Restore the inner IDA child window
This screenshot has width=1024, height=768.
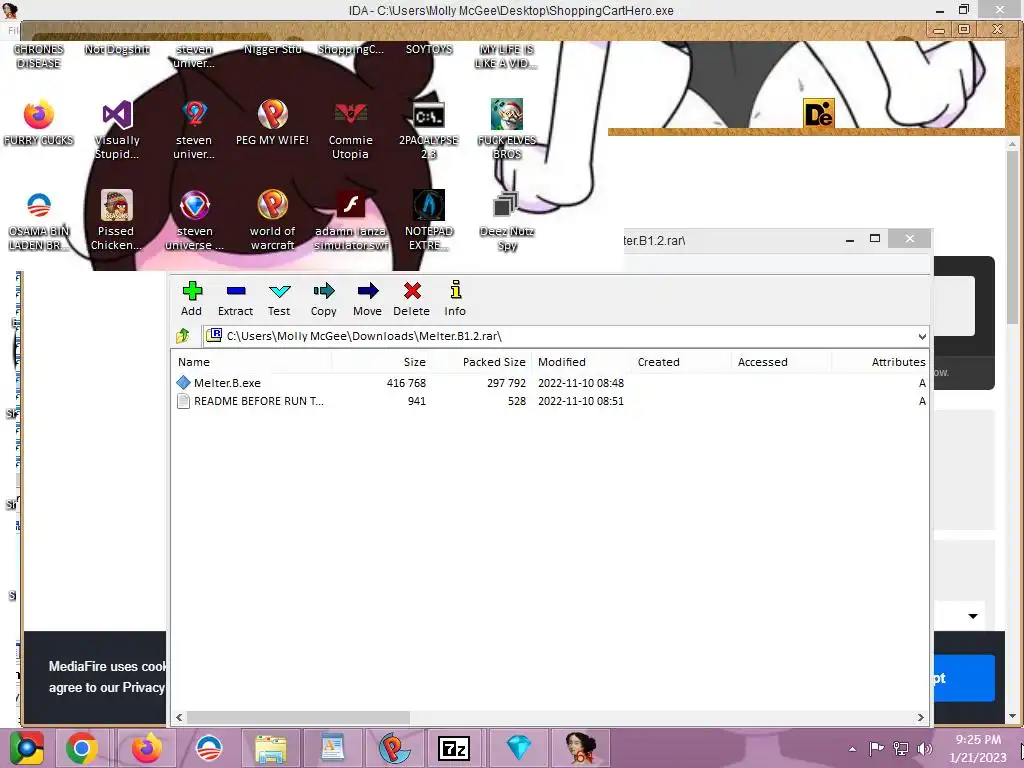click(964, 29)
